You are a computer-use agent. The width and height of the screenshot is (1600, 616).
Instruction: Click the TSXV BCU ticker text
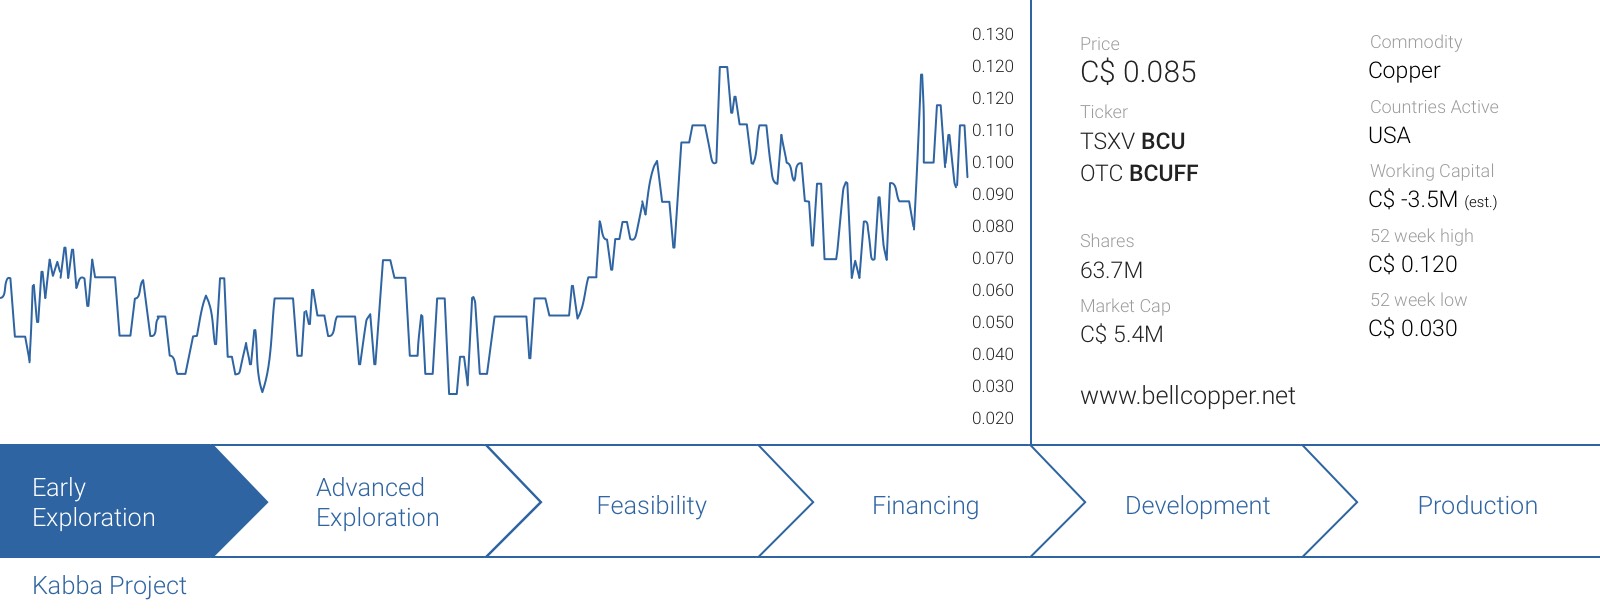[1132, 141]
